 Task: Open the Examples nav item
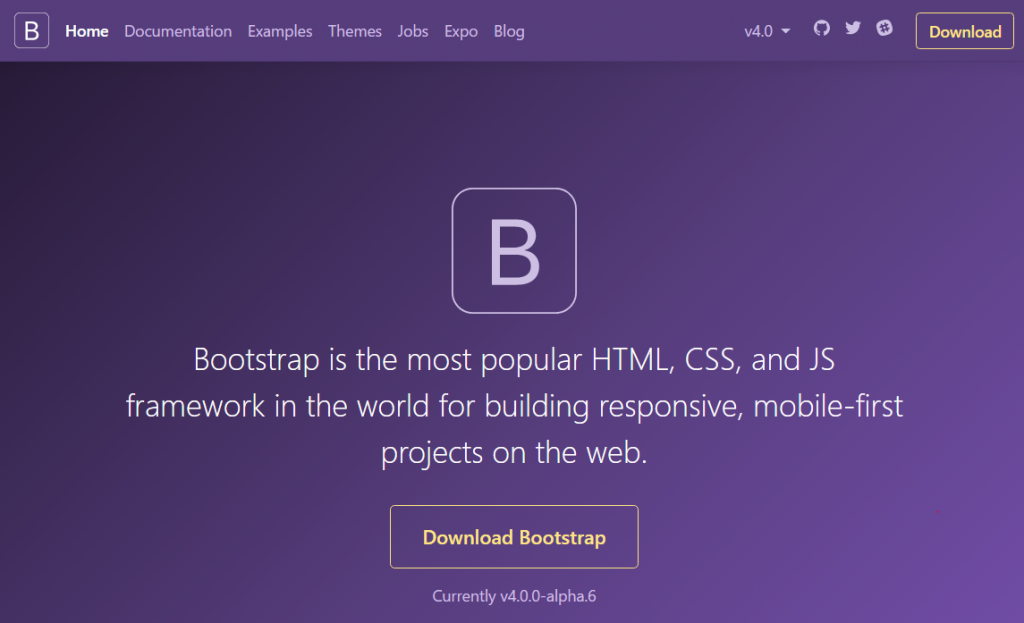[x=280, y=31]
